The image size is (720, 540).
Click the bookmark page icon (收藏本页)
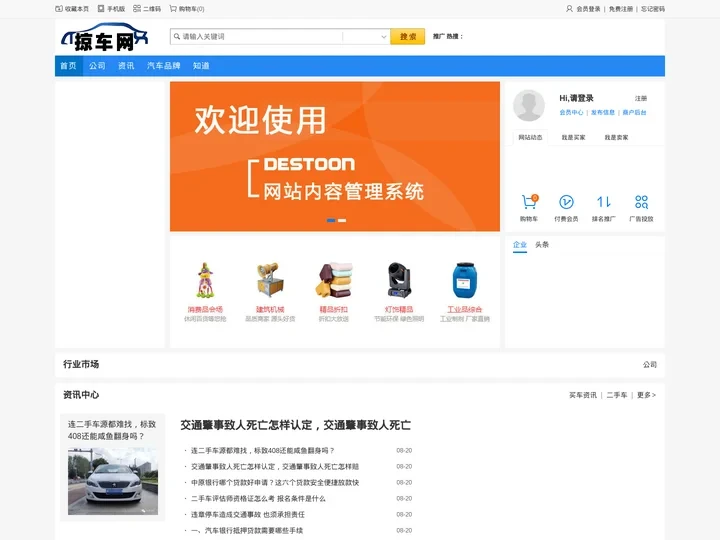point(59,9)
